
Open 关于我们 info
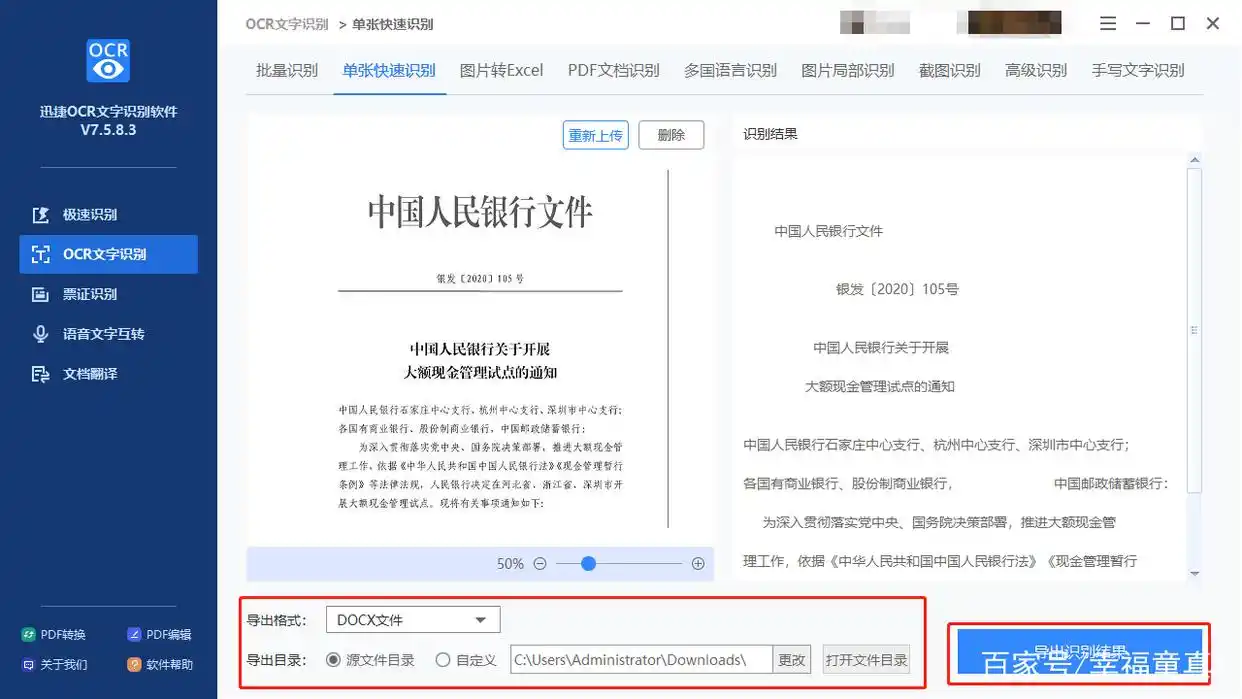[x=54, y=664]
